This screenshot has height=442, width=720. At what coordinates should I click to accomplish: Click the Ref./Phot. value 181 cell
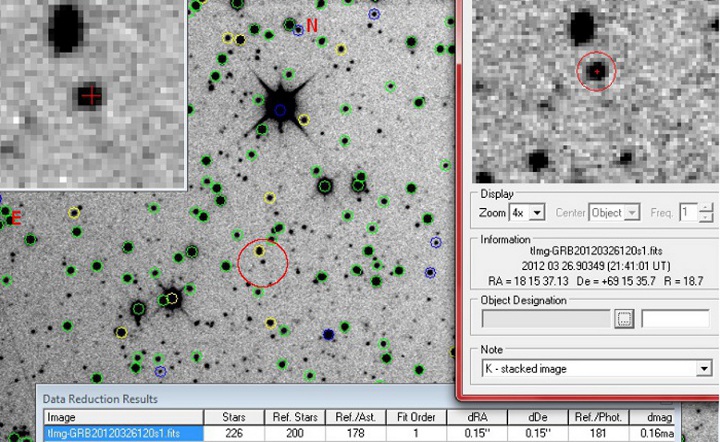tap(598, 433)
